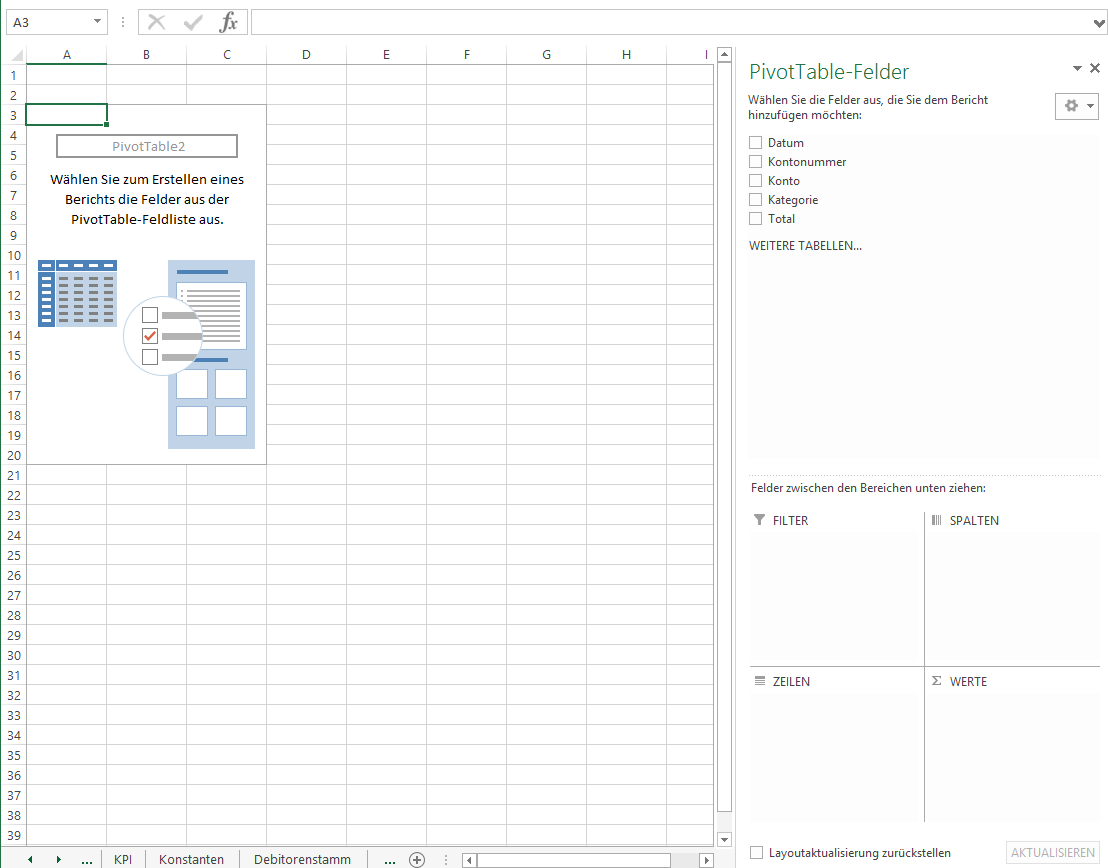Open the Name Box dropdown
This screenshot has height=868, width=1108.
click(x=97, y=22)
